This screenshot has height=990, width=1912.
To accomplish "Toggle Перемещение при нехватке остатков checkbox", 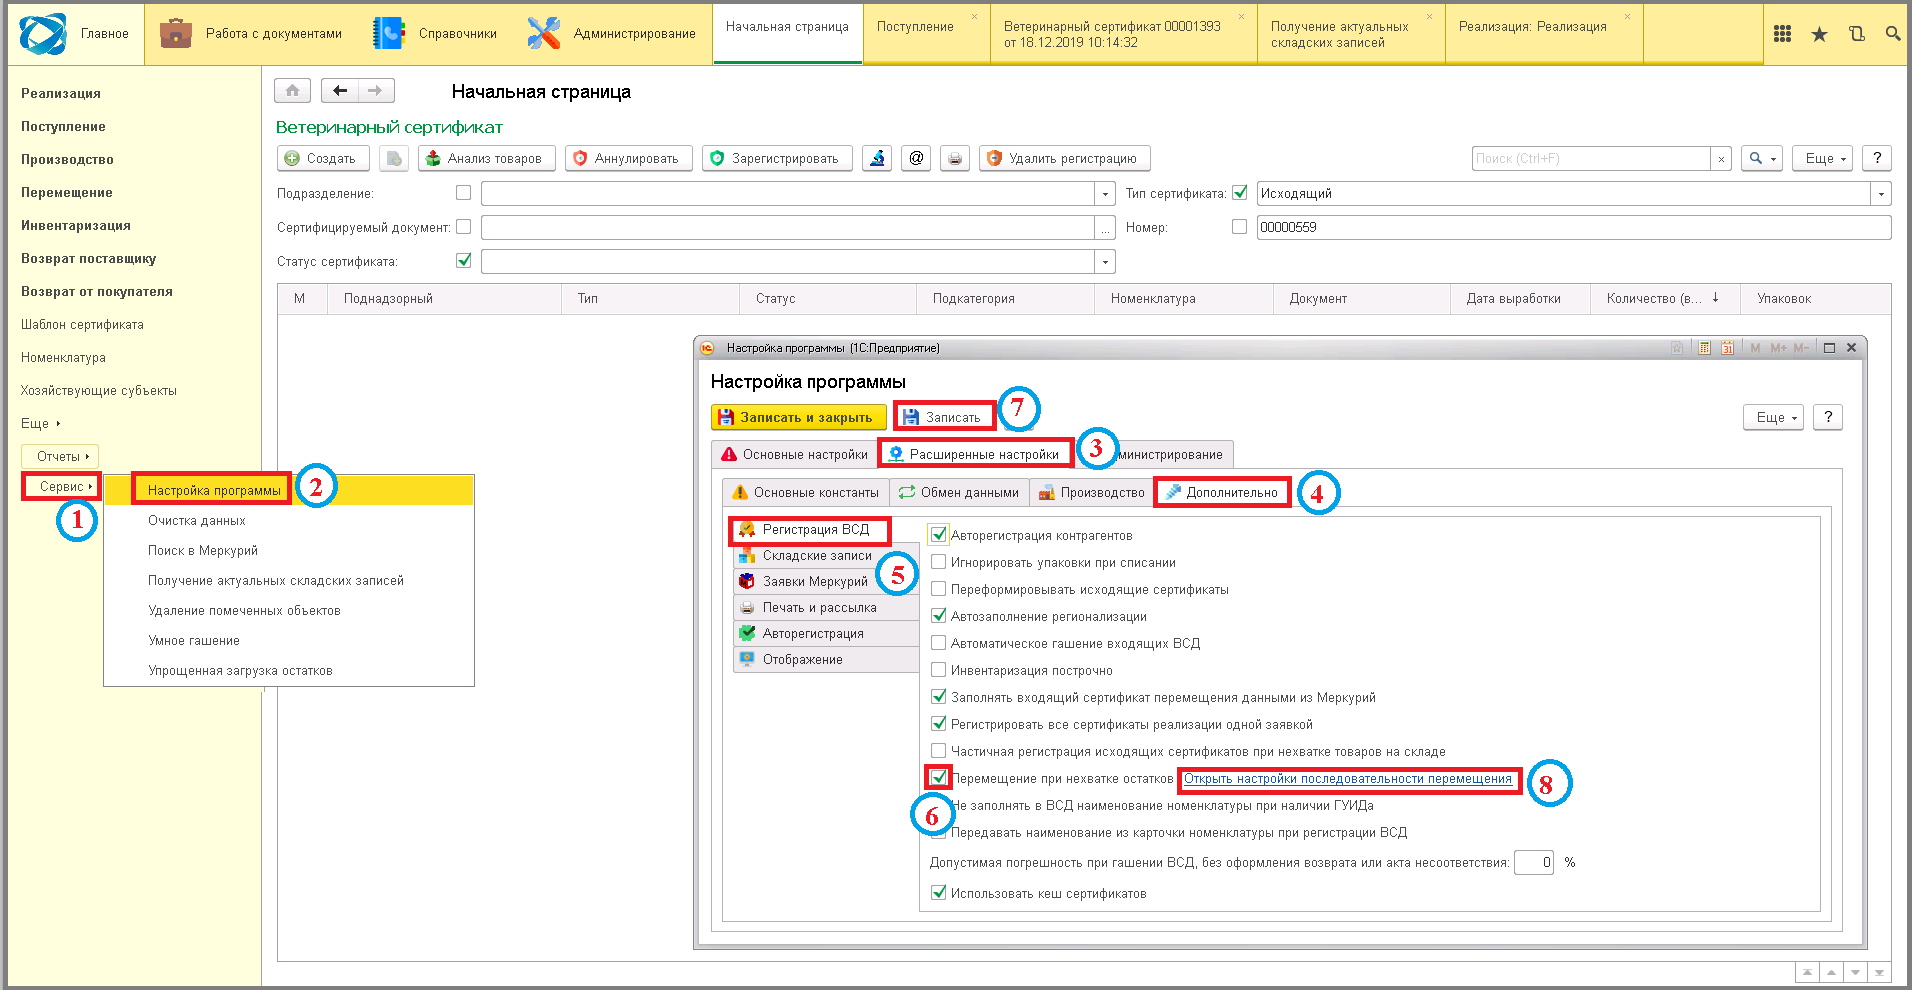I will click(x=938, y=777).
